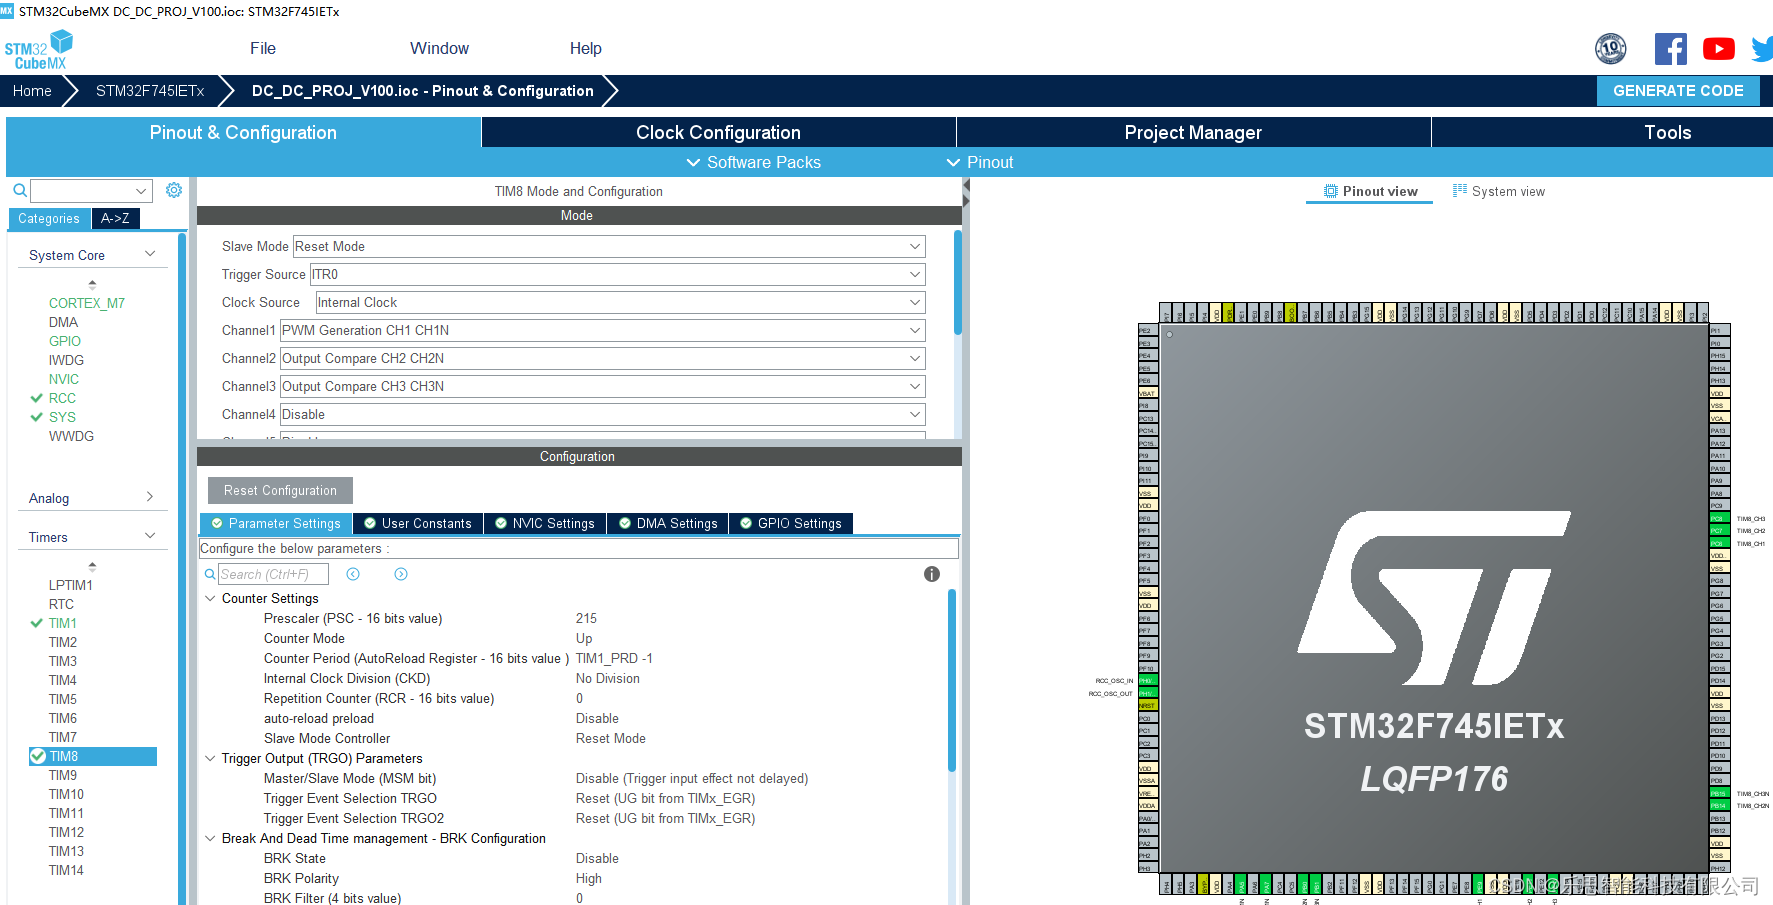Click the Pinout view chip icon

(1331, 191)
